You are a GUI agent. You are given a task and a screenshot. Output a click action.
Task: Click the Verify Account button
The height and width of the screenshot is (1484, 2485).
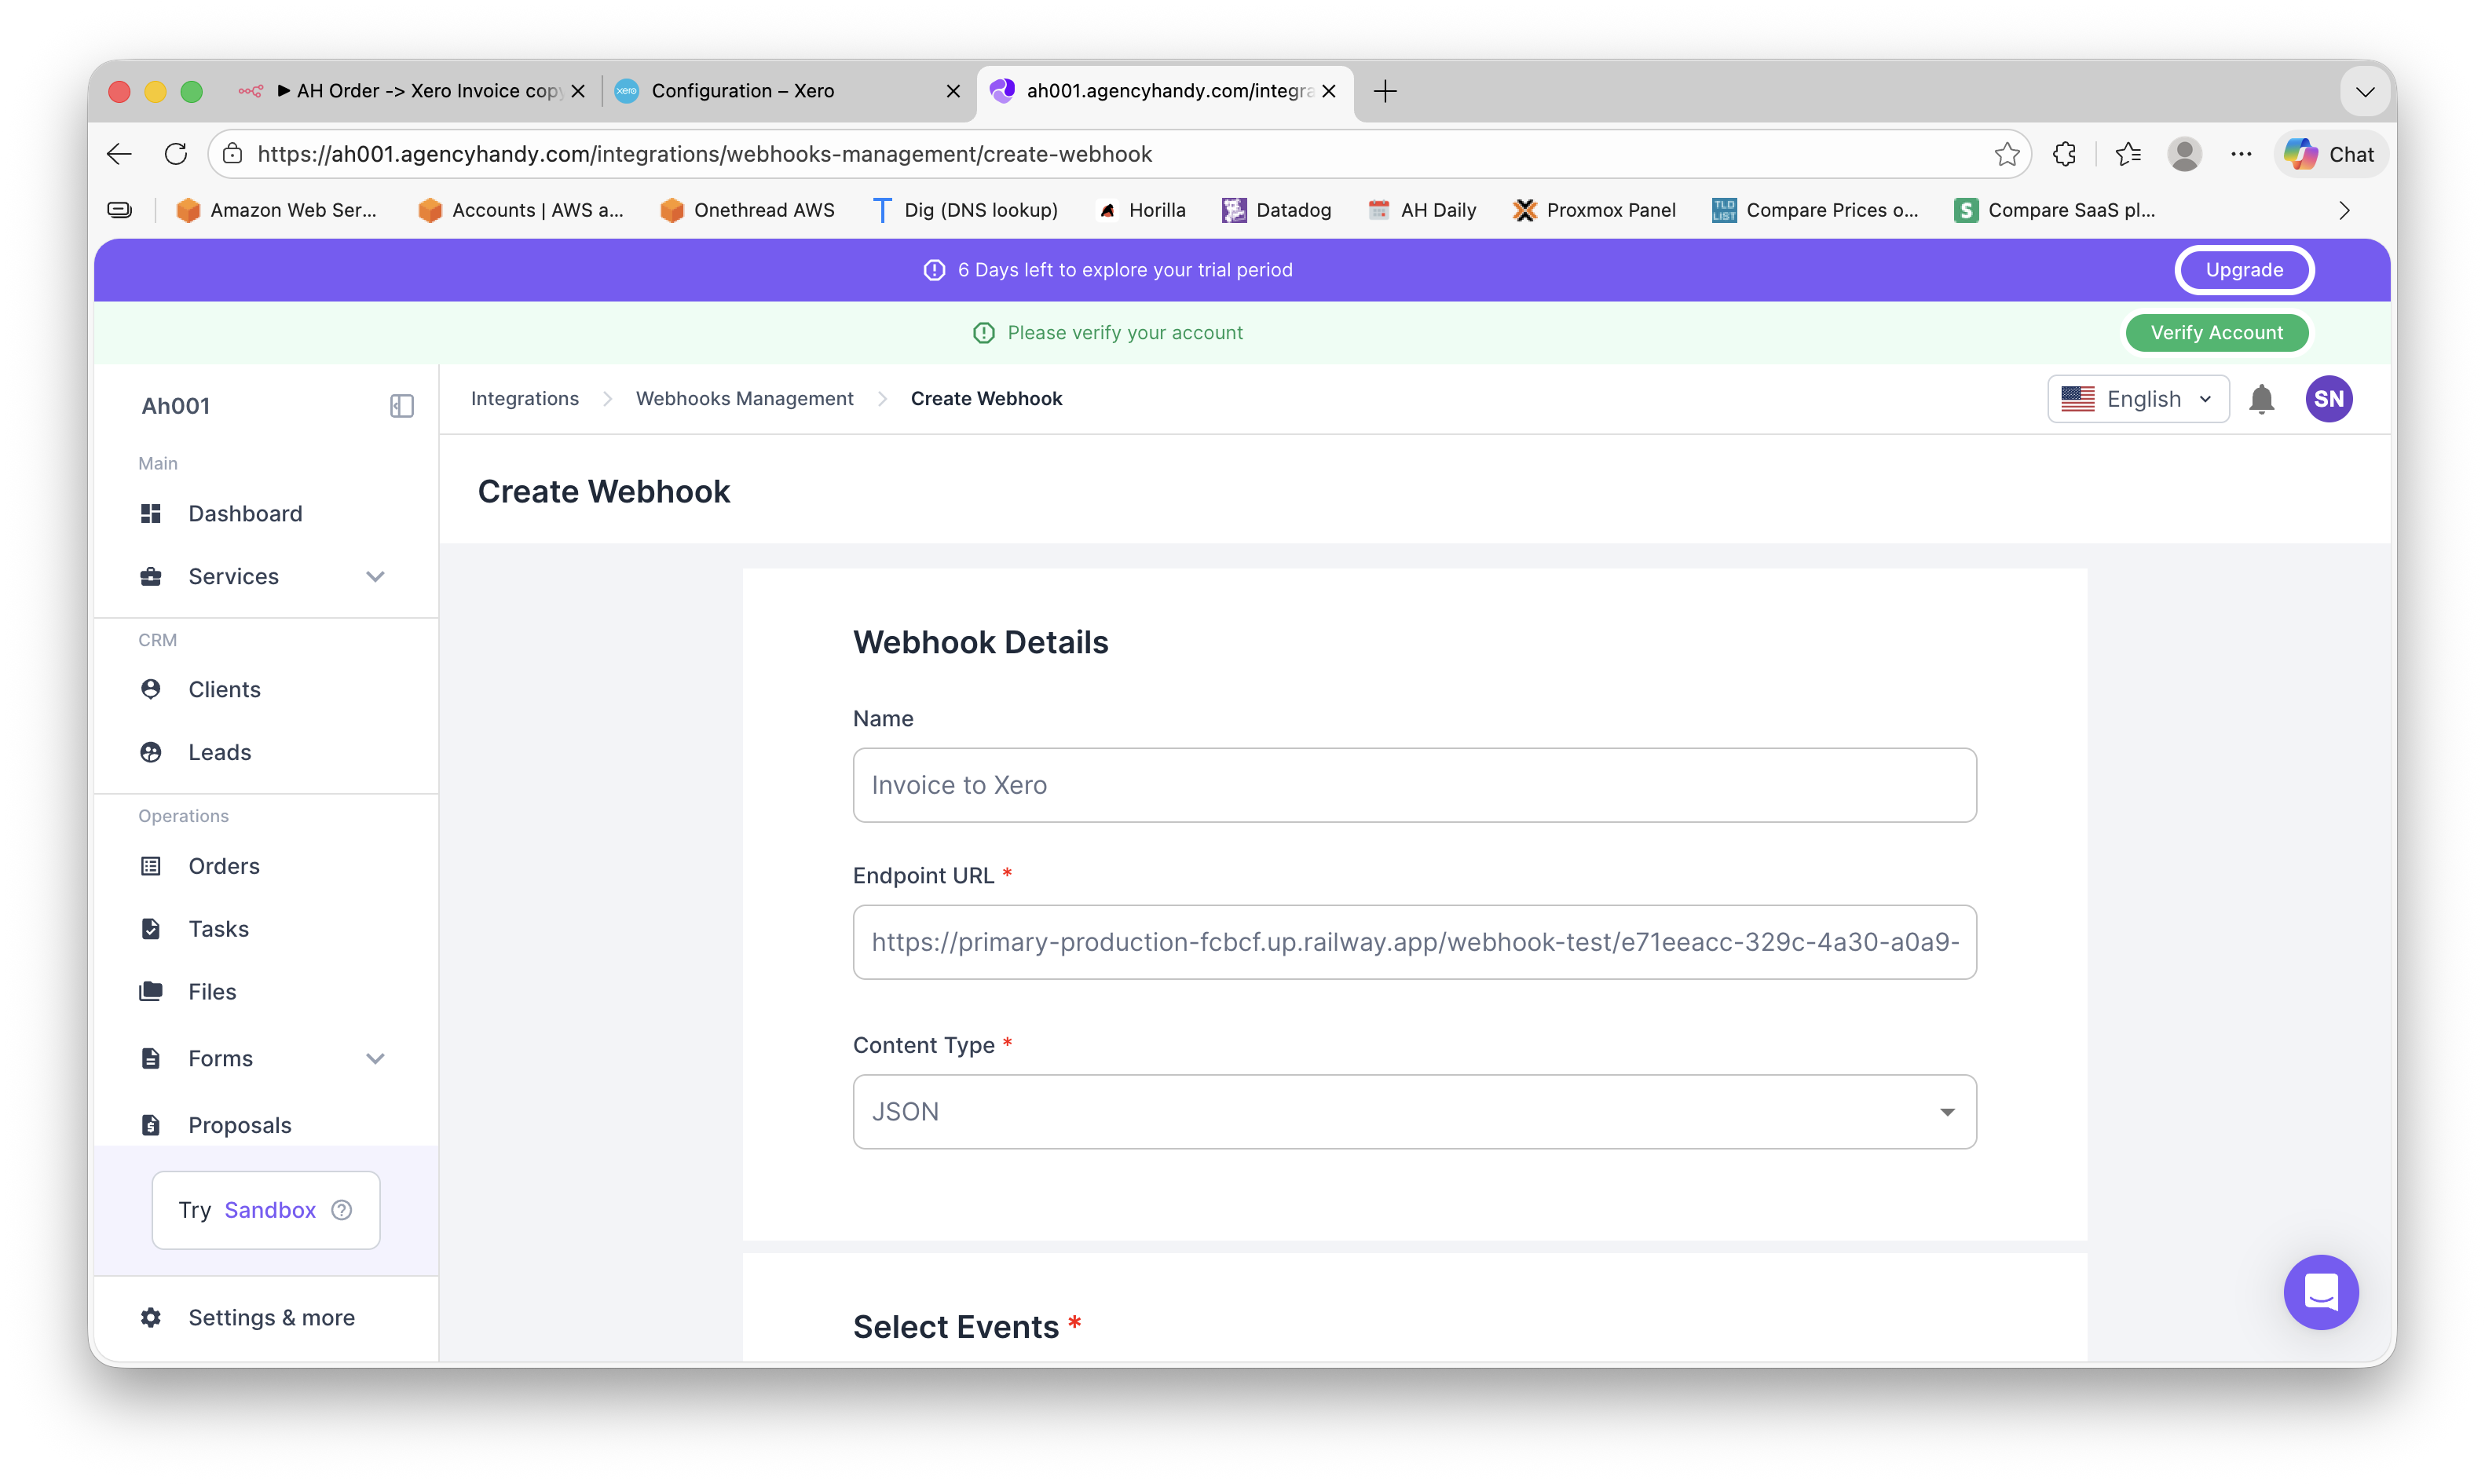[2216, 333]
